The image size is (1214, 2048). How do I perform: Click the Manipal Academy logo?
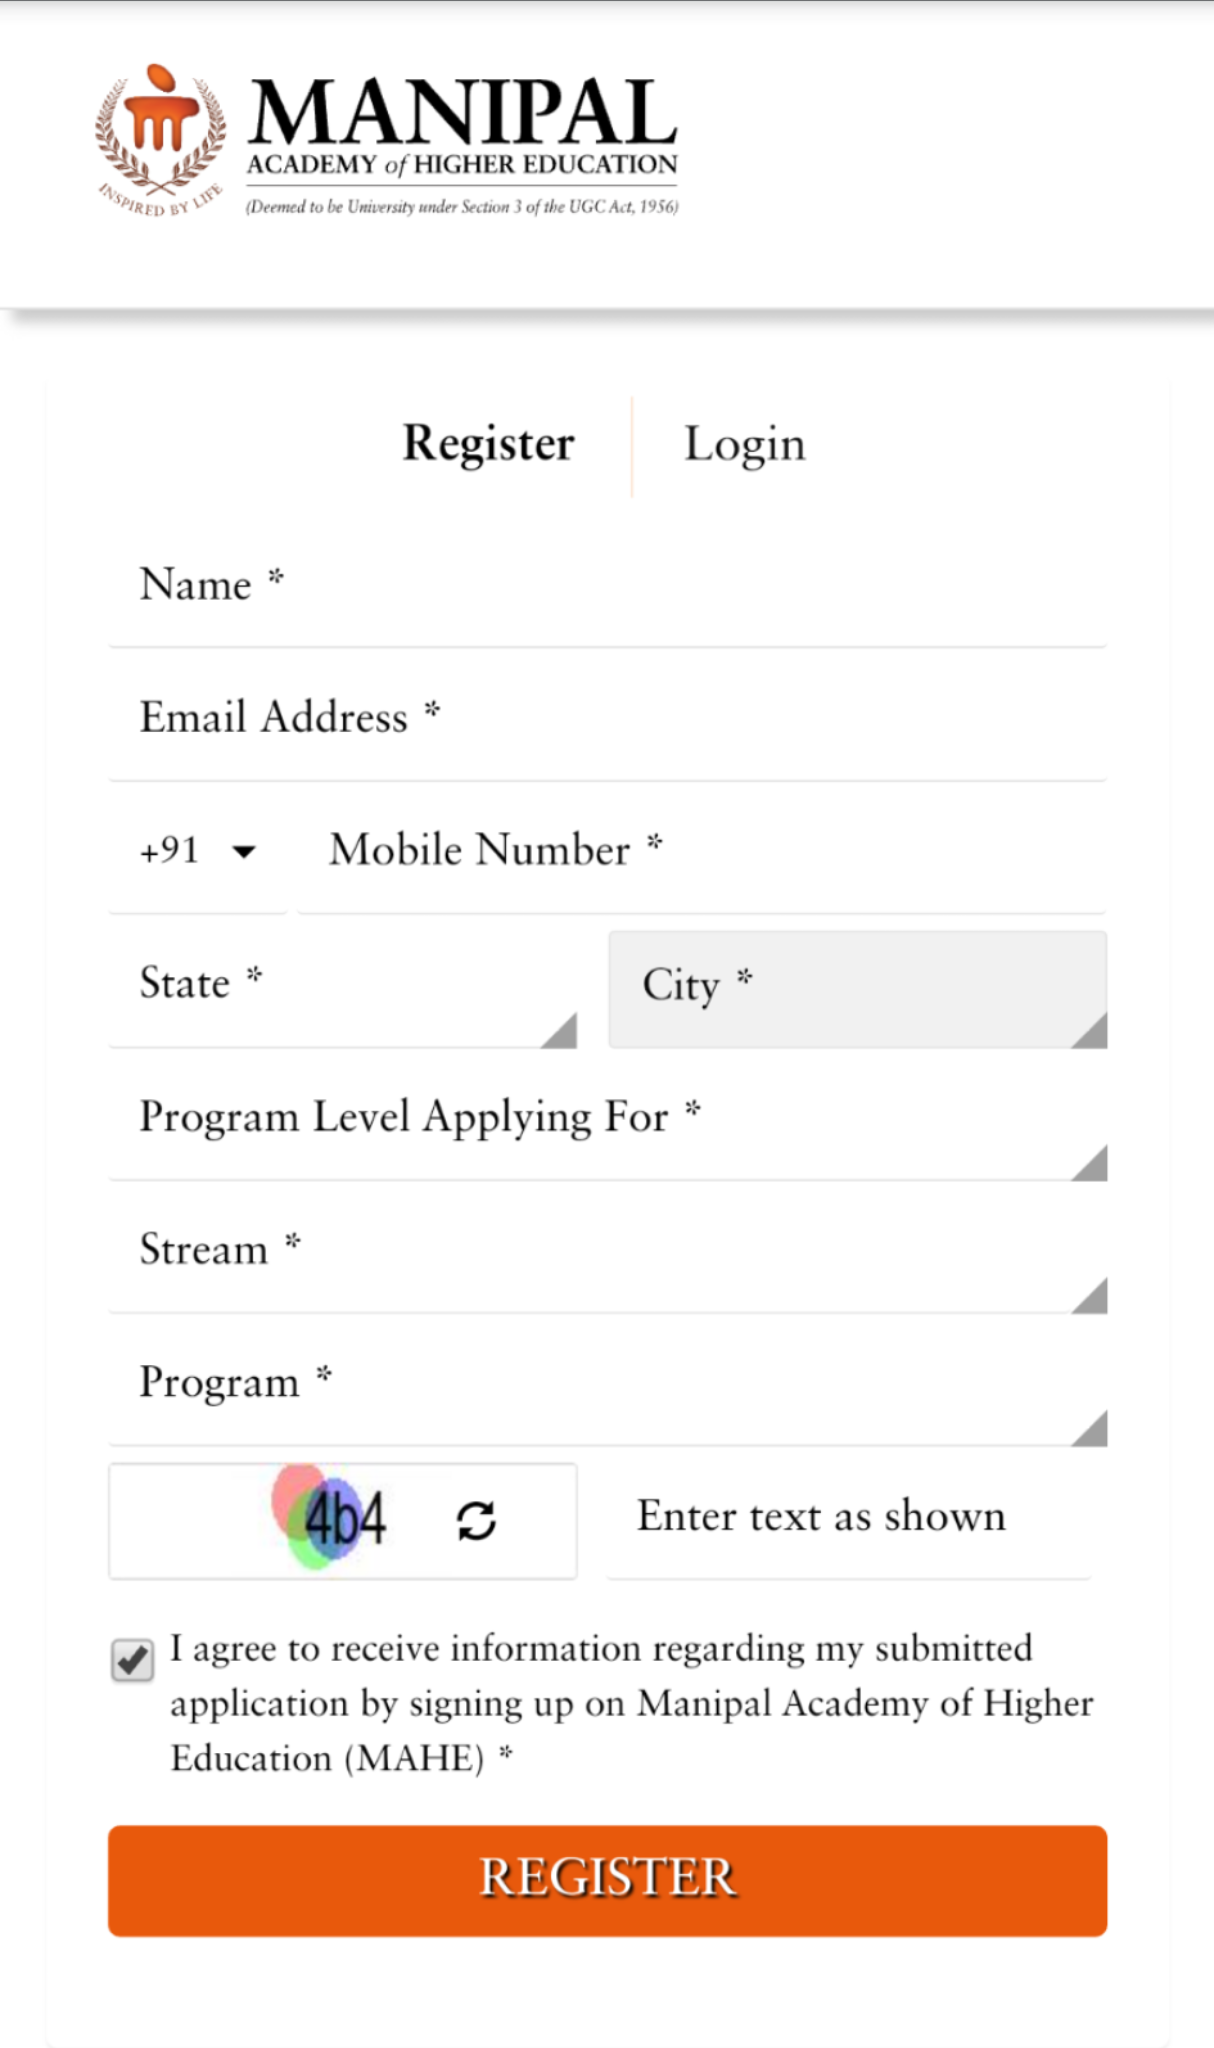point(385,140)
